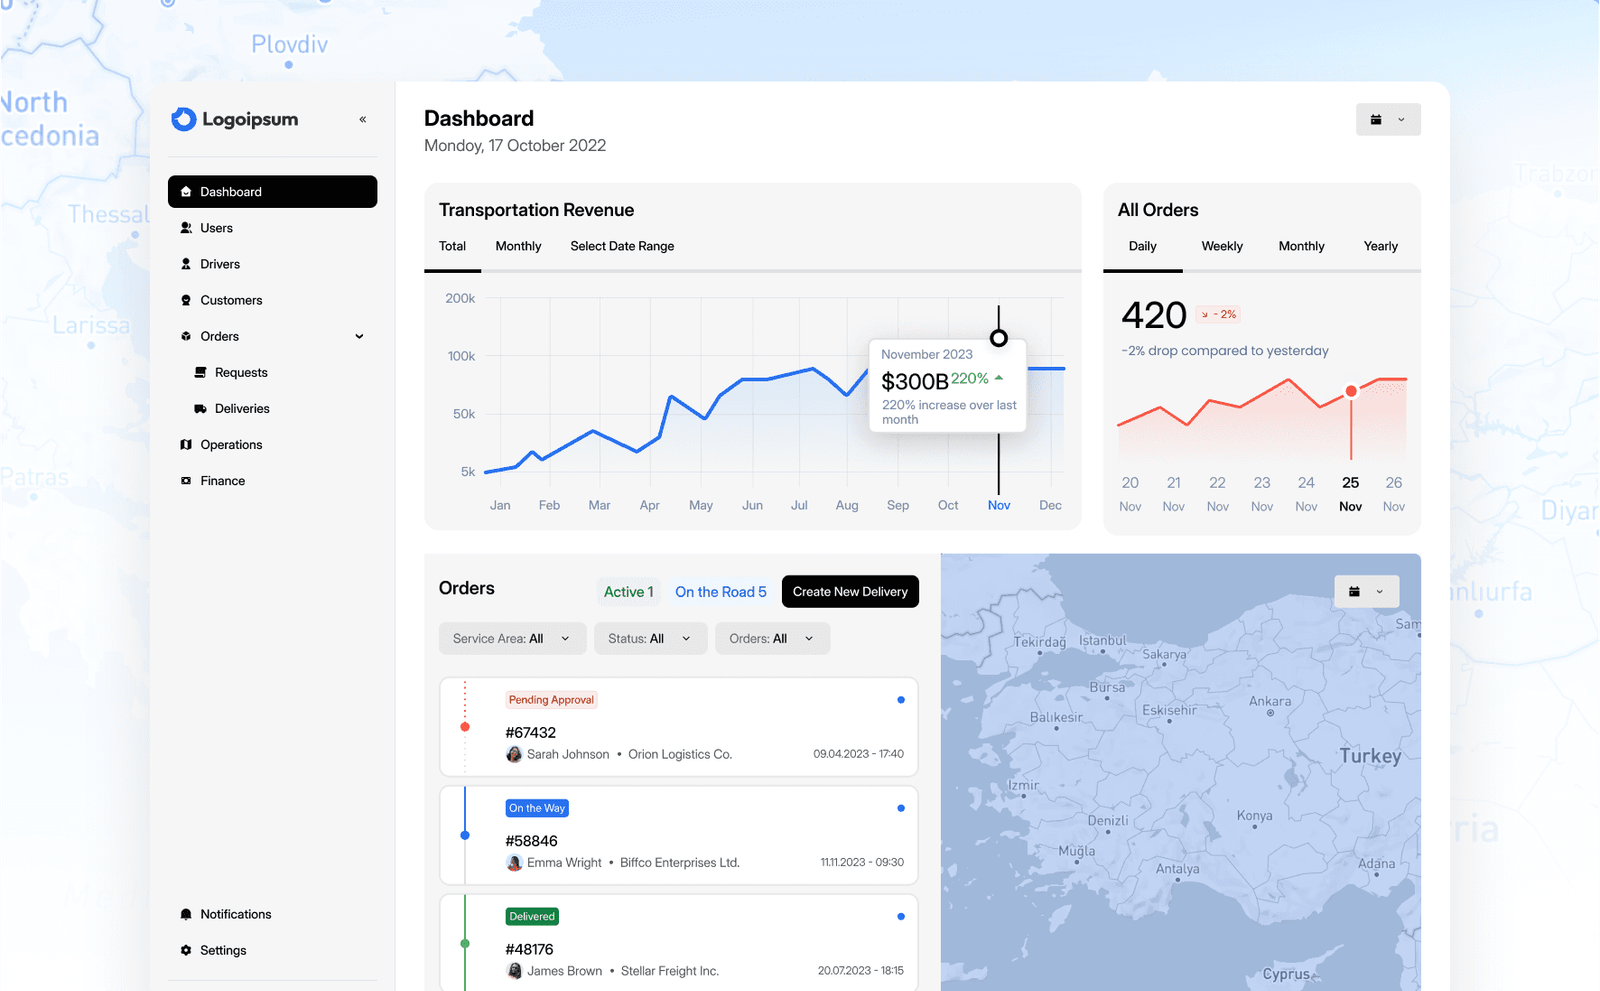Collapse the sidebar using the chevron control
The height and width of the screenshot is (991, 1600).
[x=362, y=118]
